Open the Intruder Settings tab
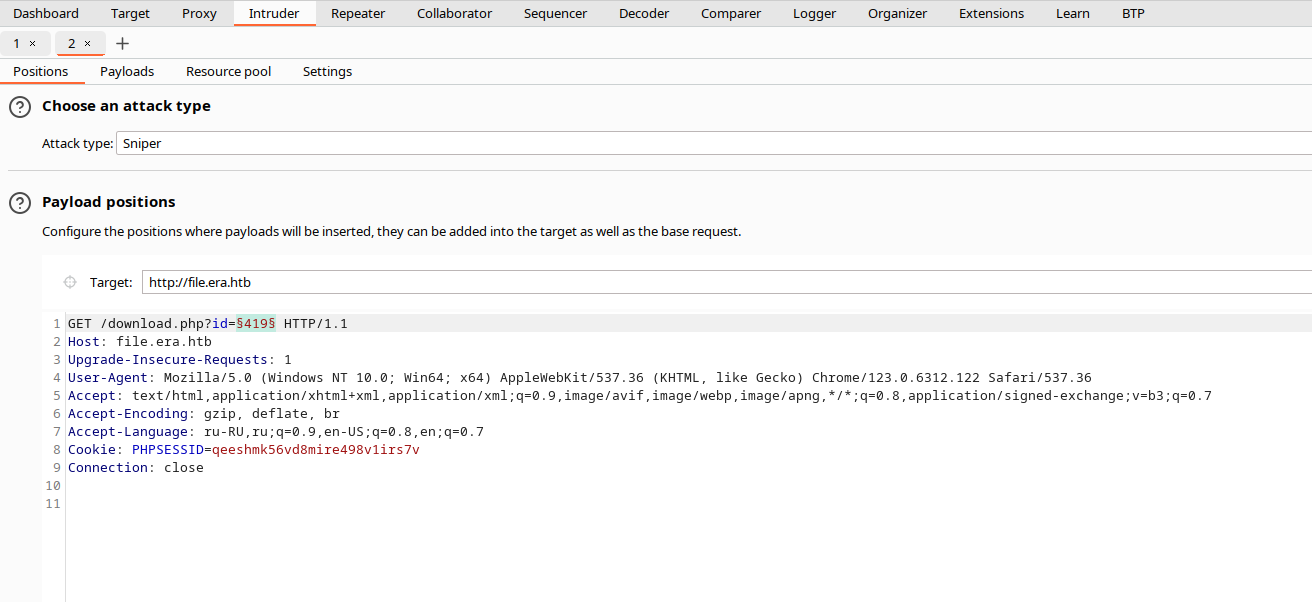 point(327,72)
